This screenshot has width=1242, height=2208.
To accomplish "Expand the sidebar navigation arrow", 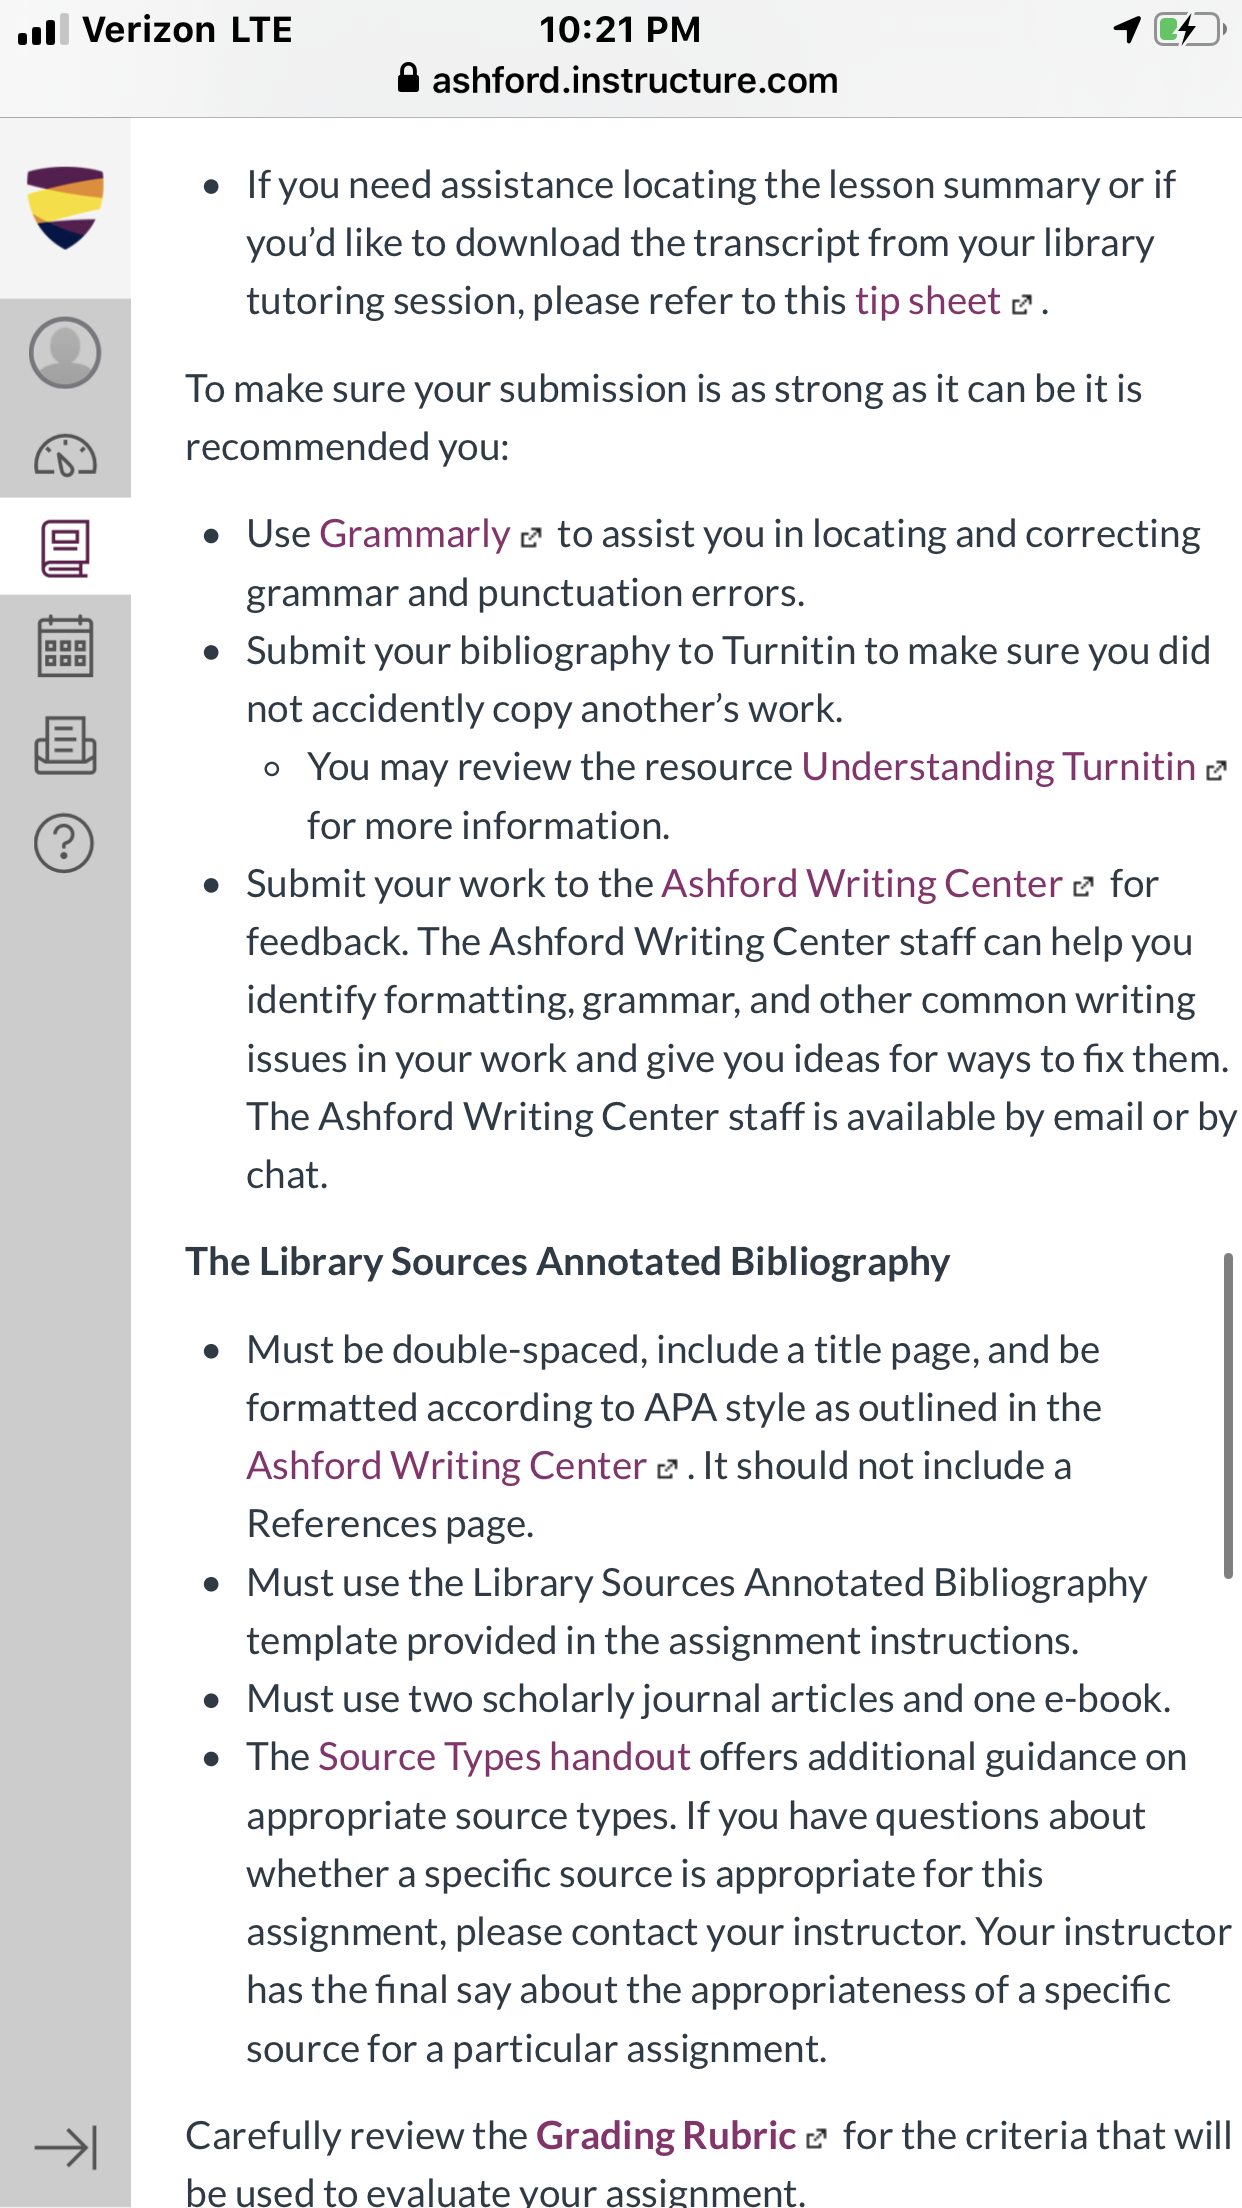I will 65,2147.
